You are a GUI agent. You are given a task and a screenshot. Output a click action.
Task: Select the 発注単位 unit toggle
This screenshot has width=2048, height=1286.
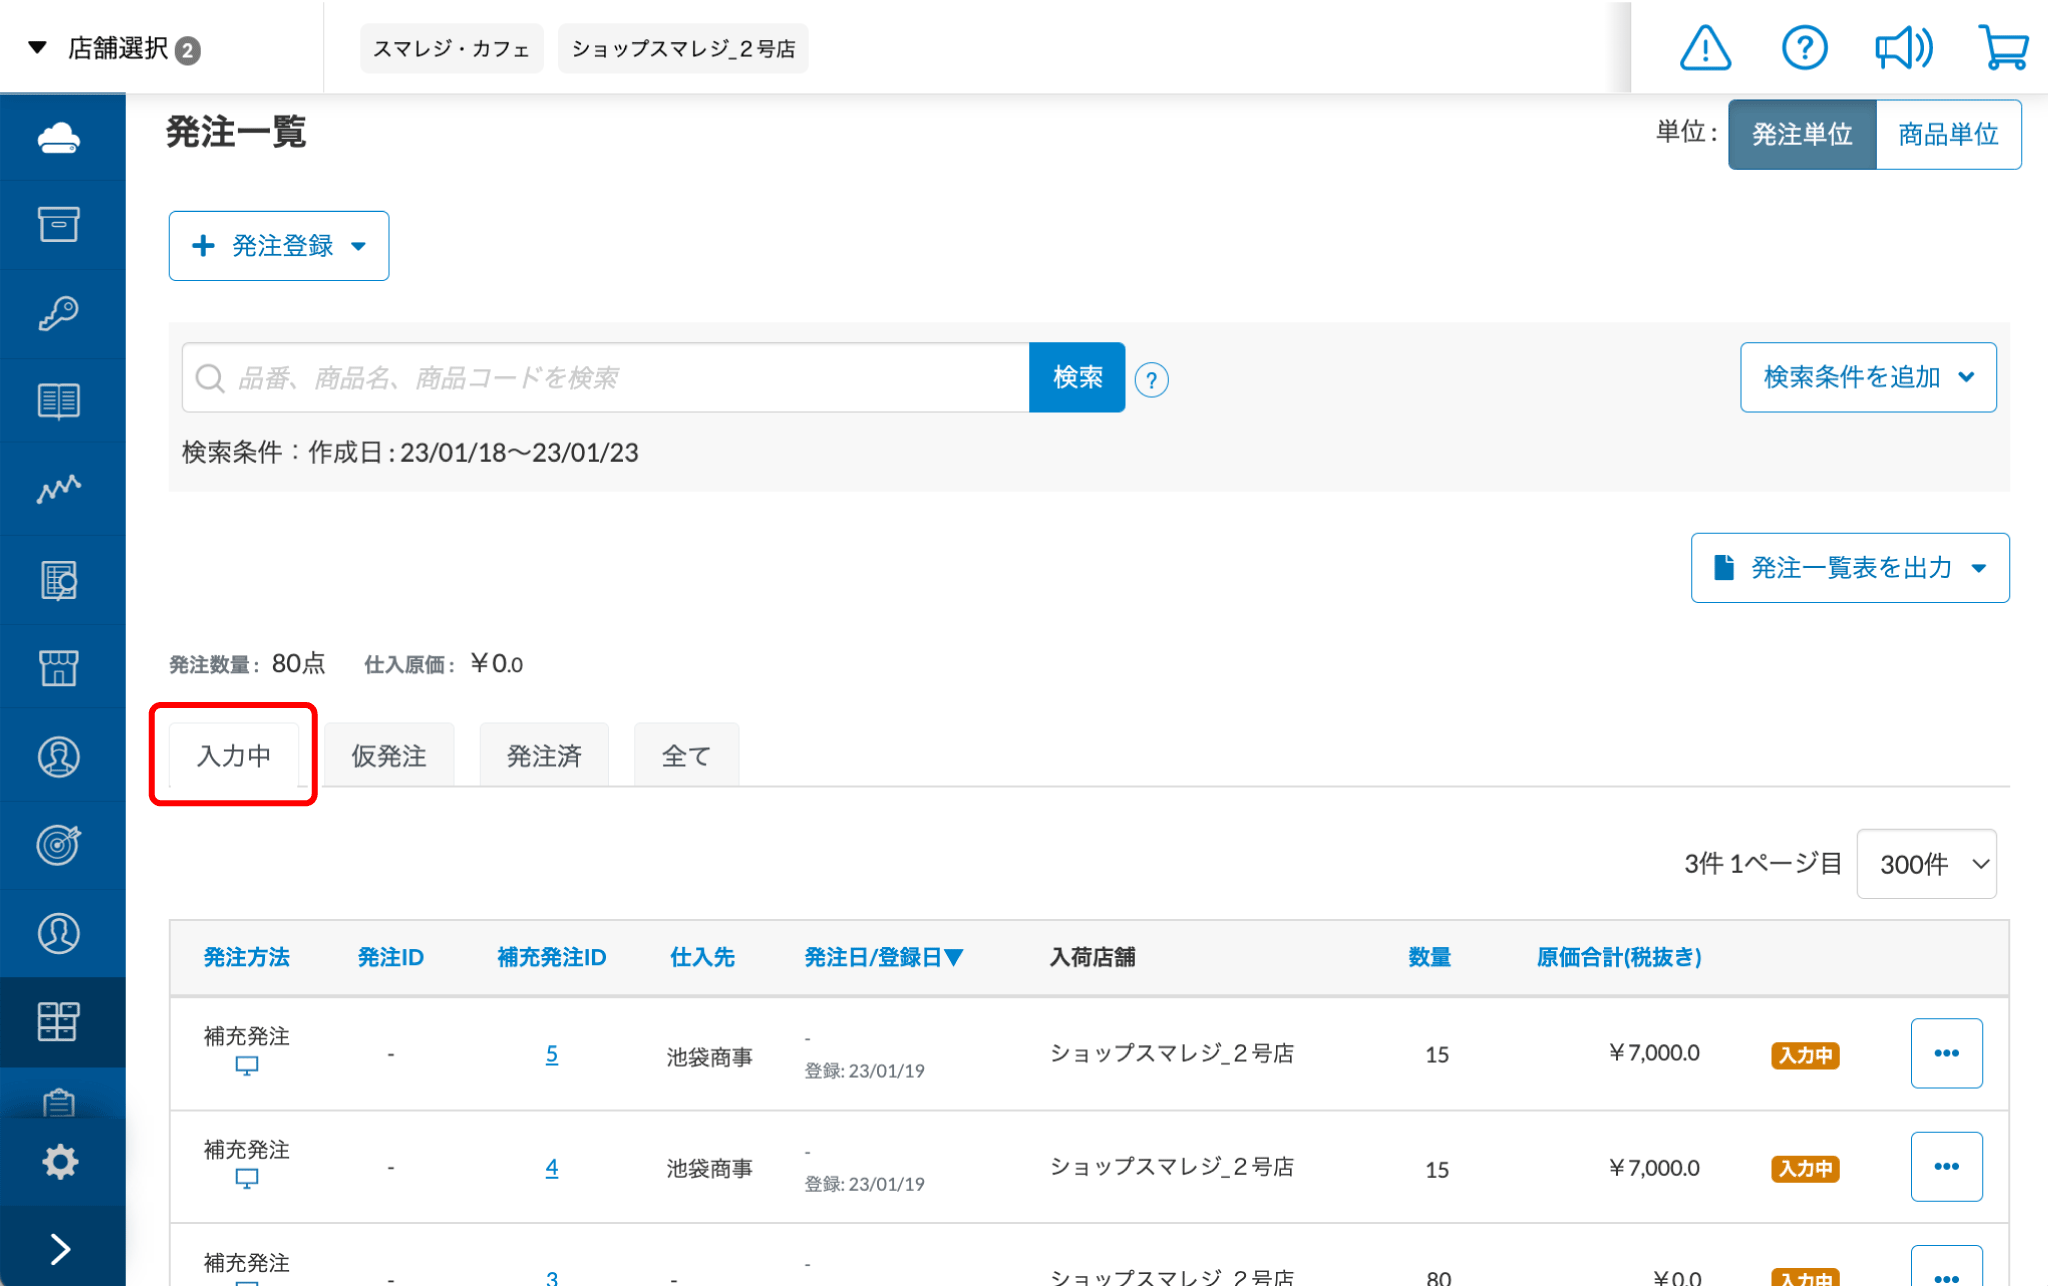click(x=1802, y=134)
